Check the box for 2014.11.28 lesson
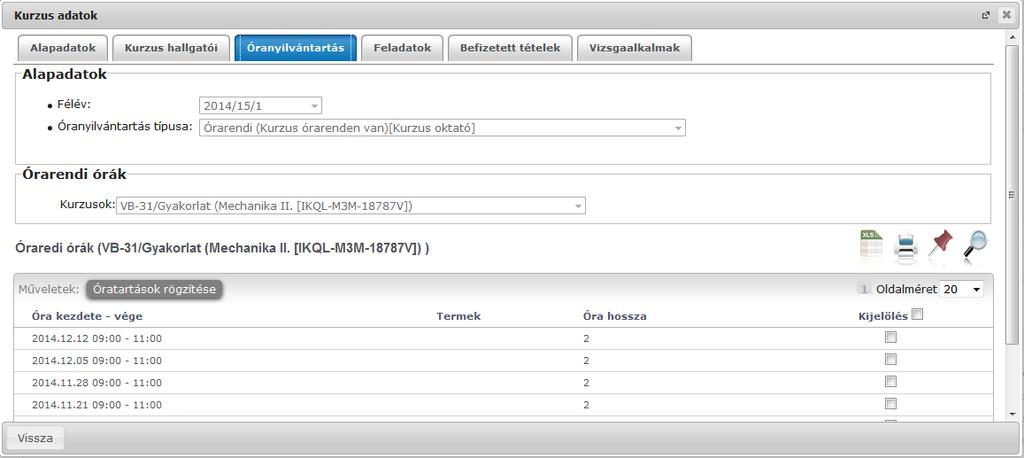Viewport: 1024px width, 458px height. (x=891, y=382)
